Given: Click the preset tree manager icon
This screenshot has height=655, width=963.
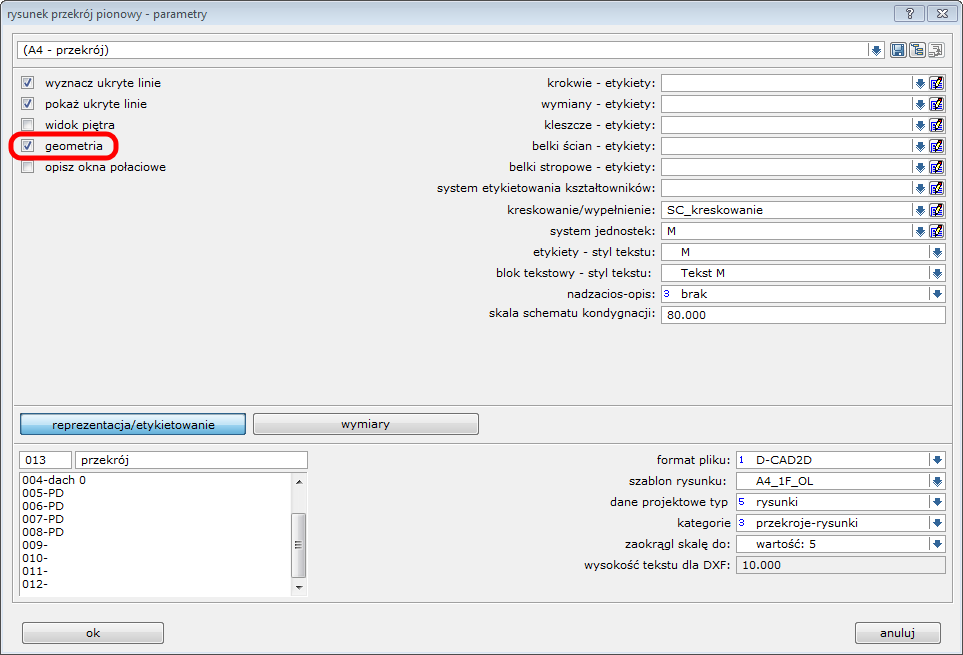Looking at the screenshot, I should 917,50.
